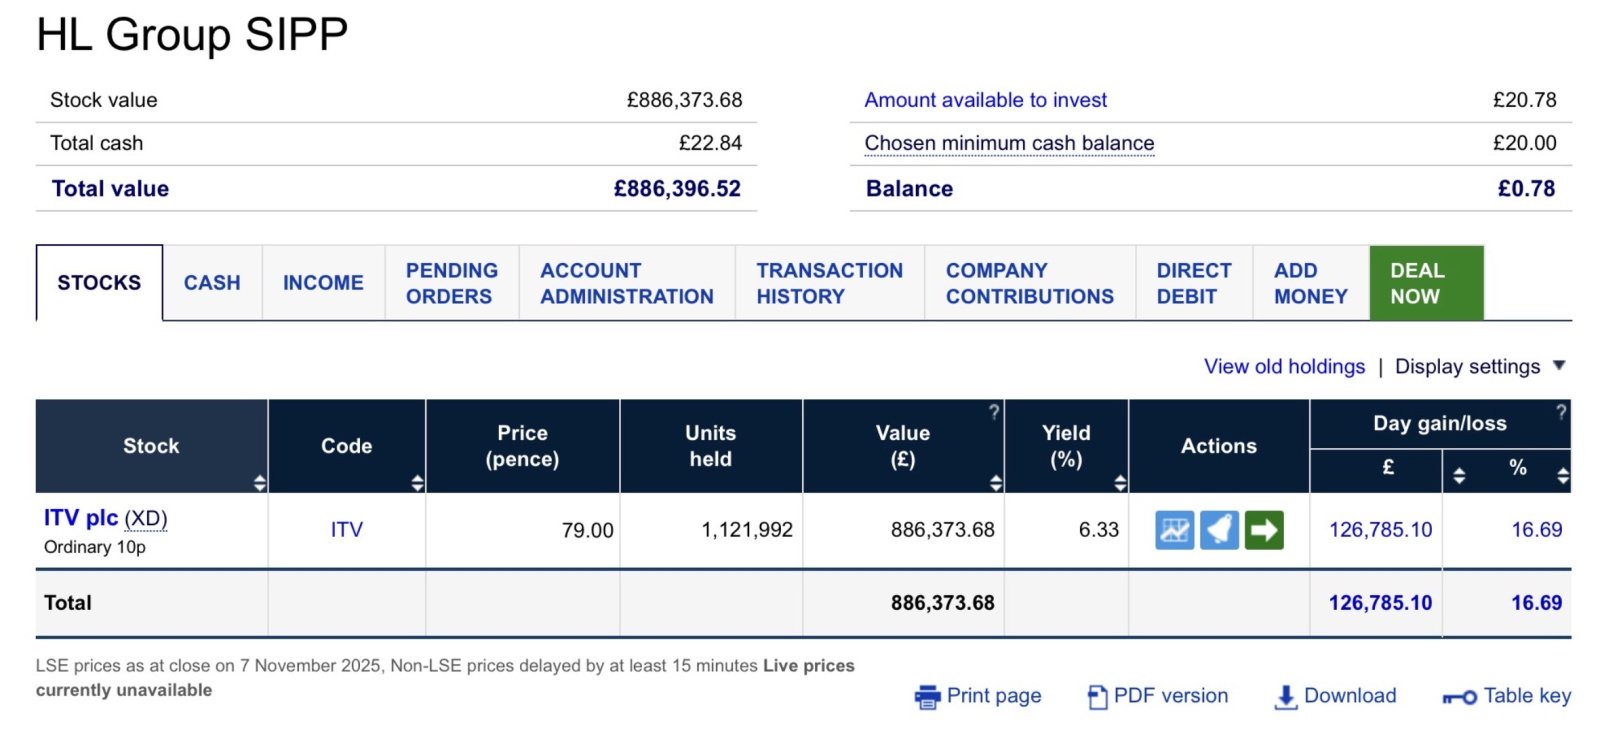Open the price chart for ITV plc
Image resolution: width=1600 pixels, height=730 pixels.
pos(1174,530)
